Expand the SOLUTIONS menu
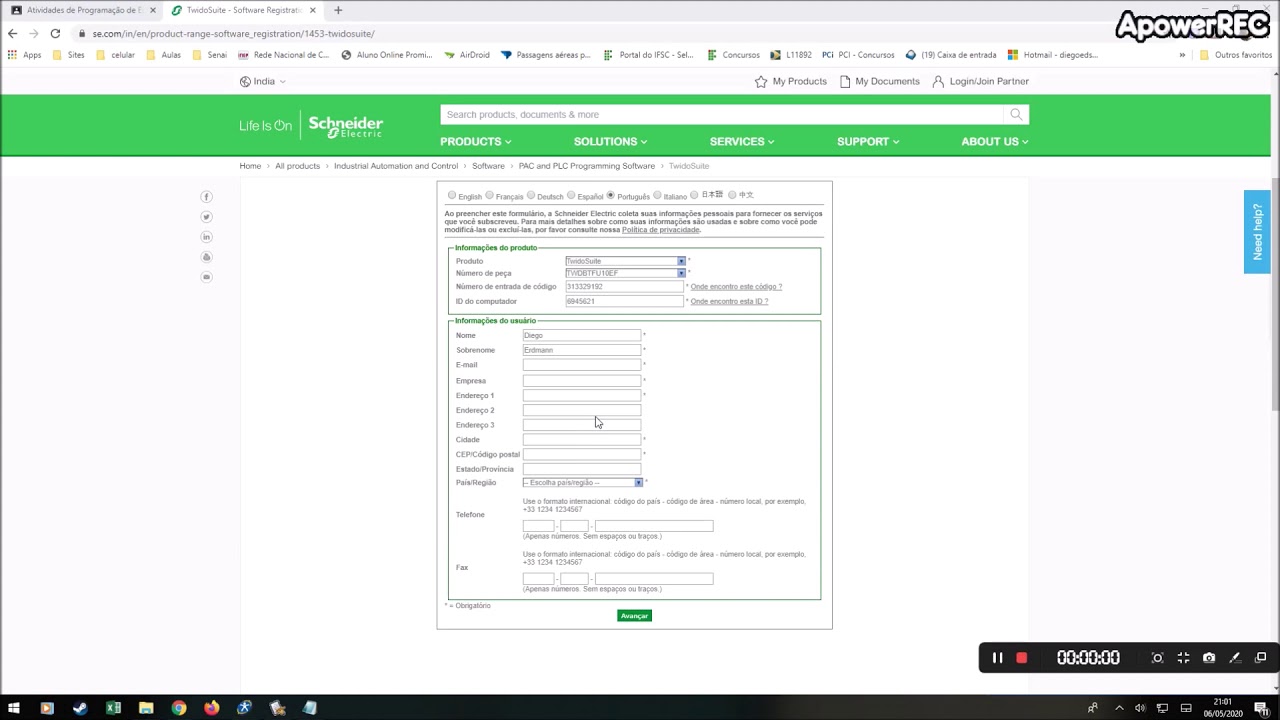This screenshot has width=1280, height=720. click(610, 142)
